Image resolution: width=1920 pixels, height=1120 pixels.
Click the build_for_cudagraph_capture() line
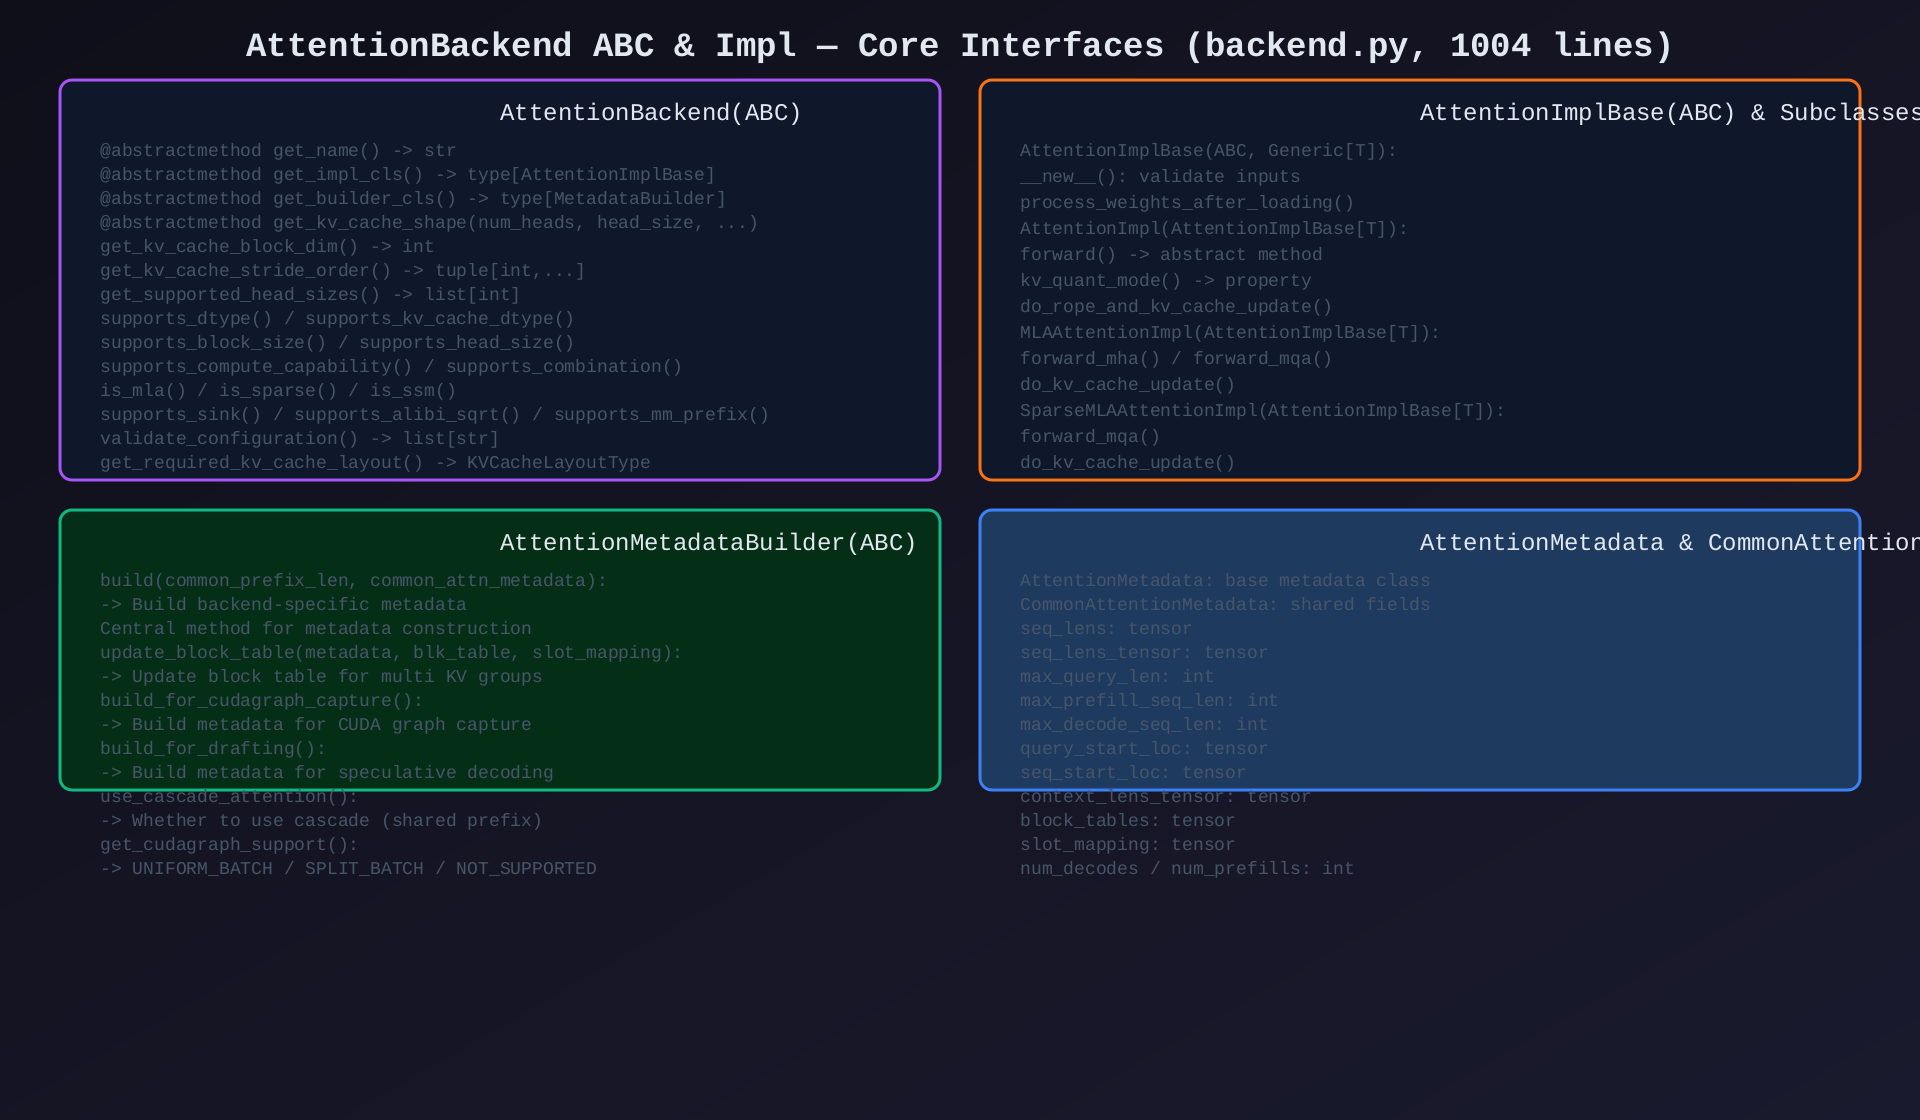coord(261,701)
